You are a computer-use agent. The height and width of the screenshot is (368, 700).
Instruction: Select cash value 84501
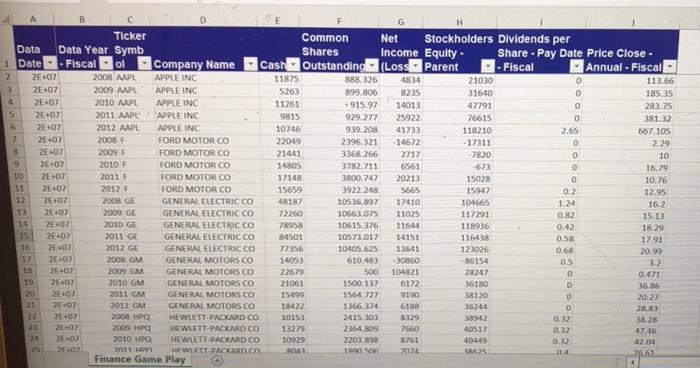point(291,237)
